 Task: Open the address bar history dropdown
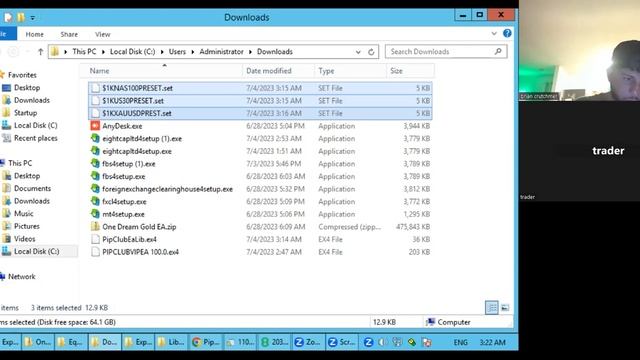[358, 52]
